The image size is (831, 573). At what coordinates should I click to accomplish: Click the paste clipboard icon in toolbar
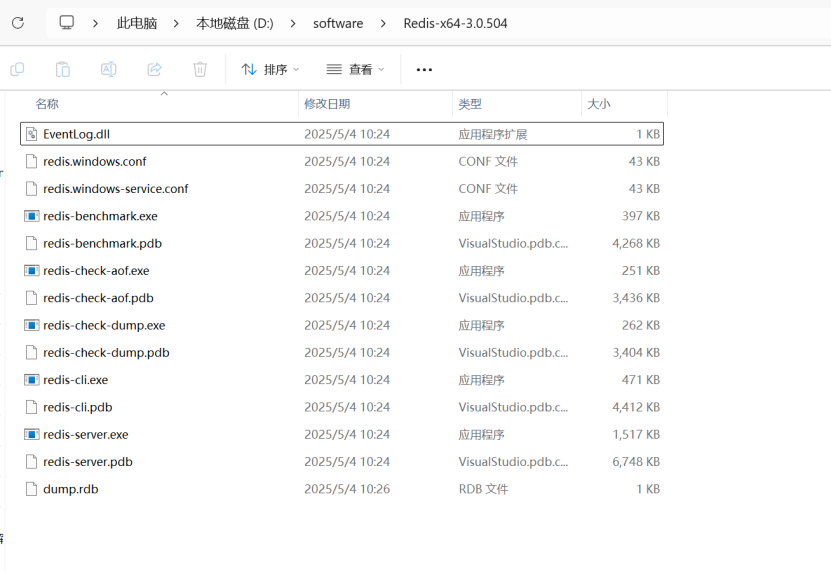click(63, 69)
